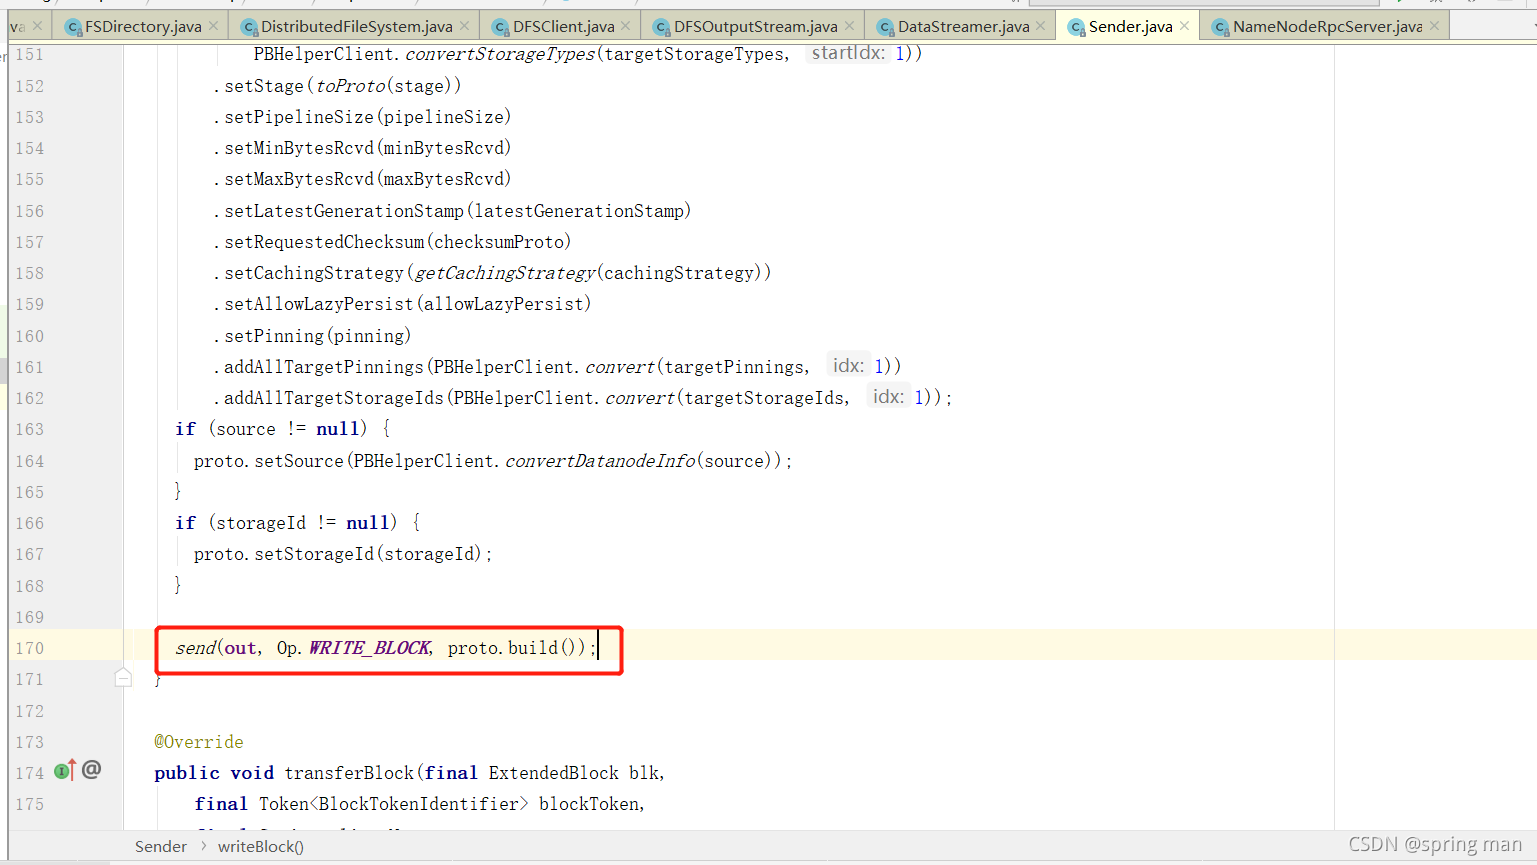Screen dimensions: 1537x865
Task: Click setRequestedChecksum on line 157
Action: 324,242
